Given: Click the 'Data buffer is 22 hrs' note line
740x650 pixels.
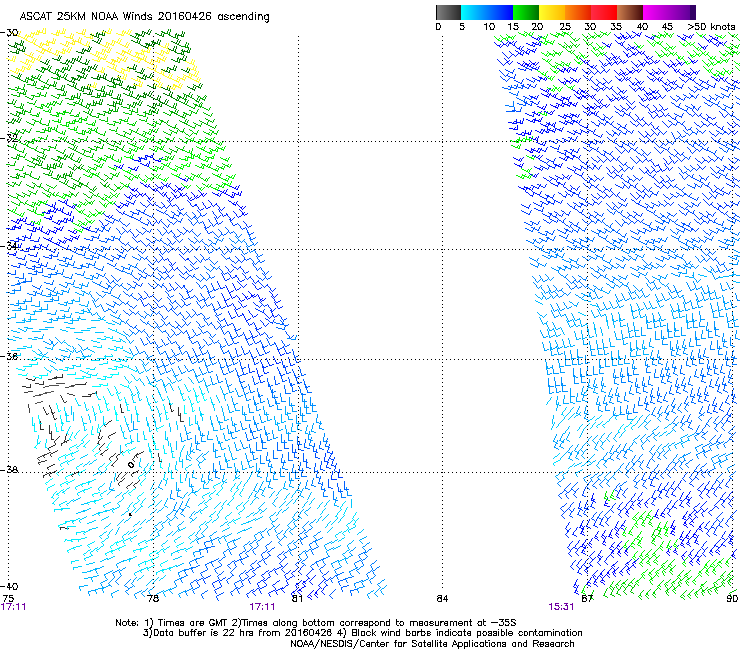Looking at the screenshot, I should (x=237, y=633).
